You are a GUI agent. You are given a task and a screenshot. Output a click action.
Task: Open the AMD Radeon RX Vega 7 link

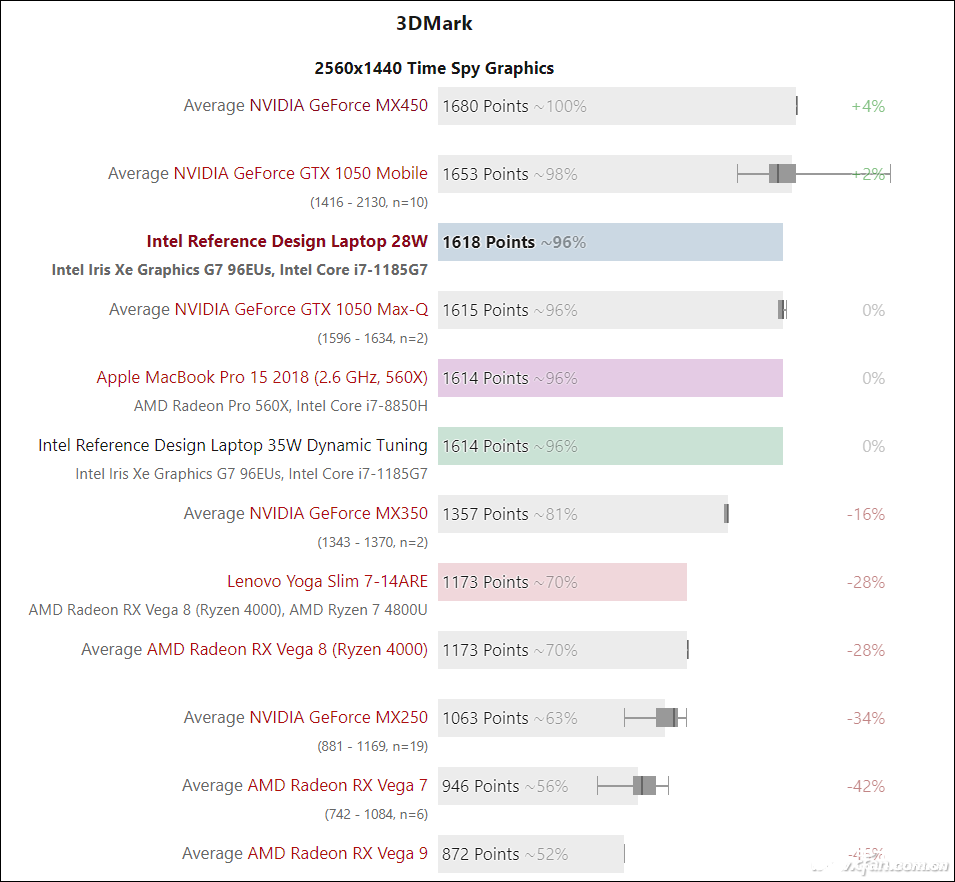pos(337,786)
